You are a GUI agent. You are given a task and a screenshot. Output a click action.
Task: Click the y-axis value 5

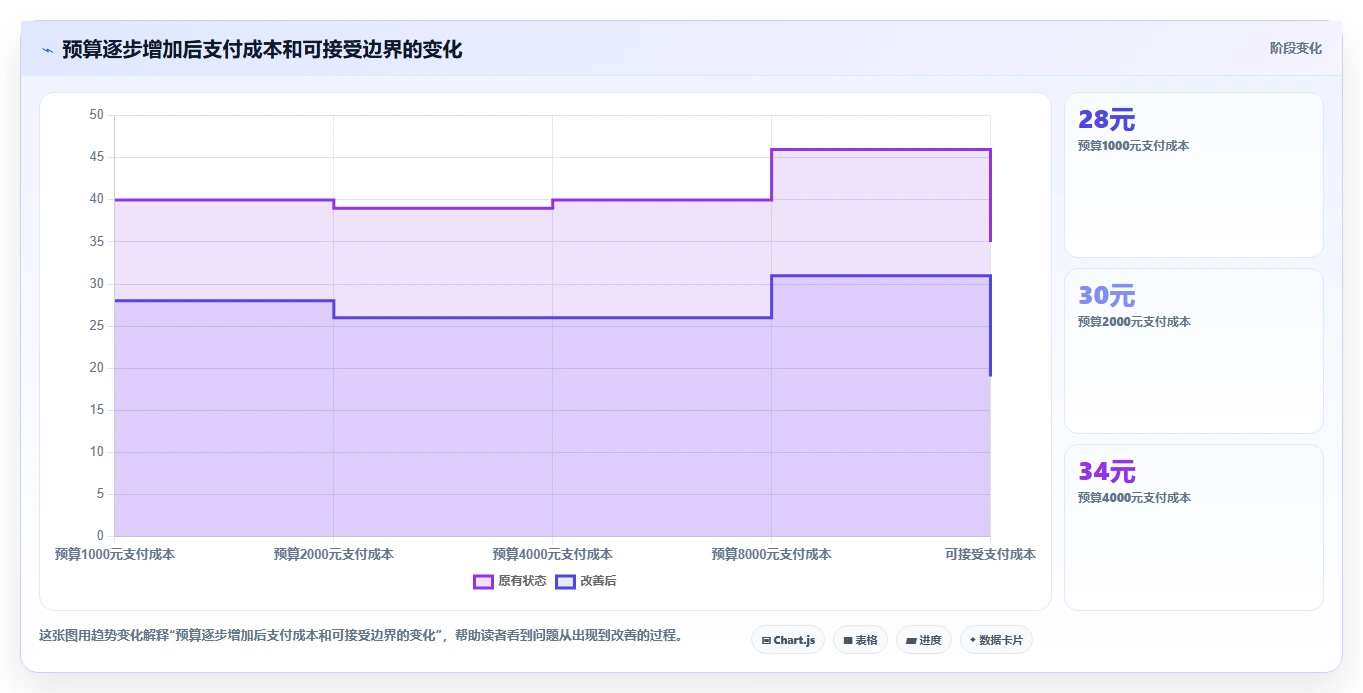tap(100, 494)
